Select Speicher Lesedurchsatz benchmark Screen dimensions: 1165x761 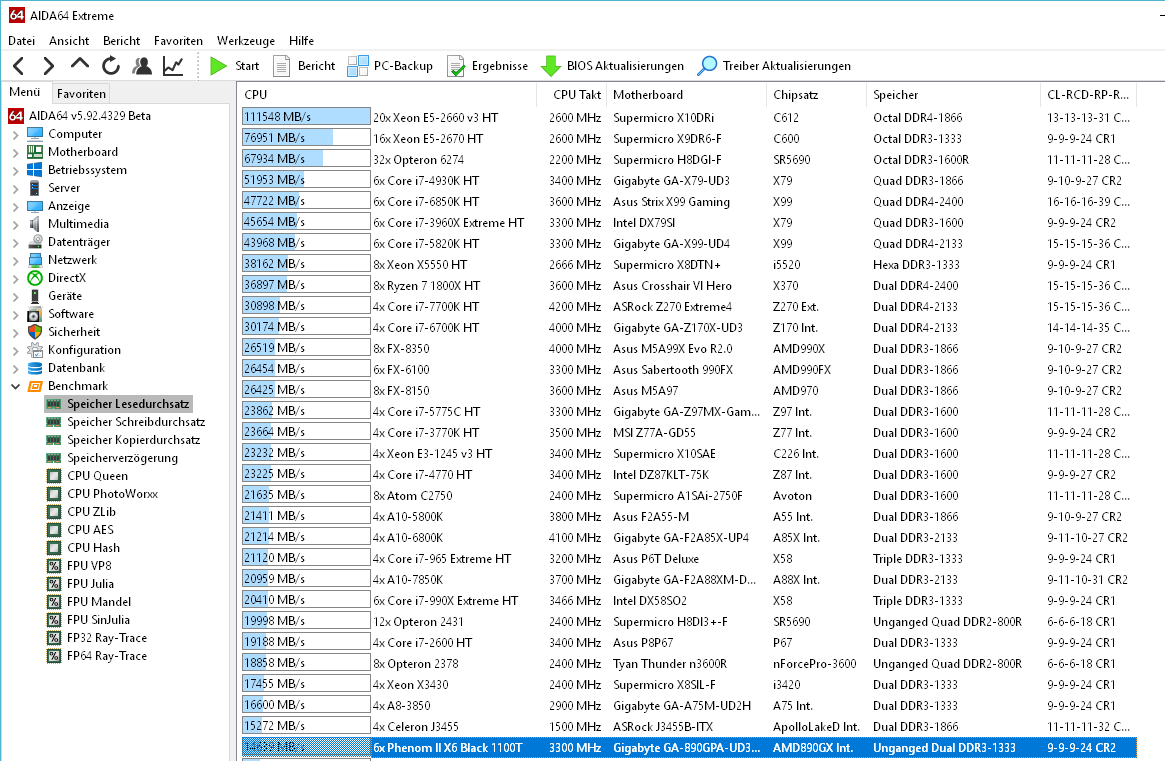pos(119,404)
